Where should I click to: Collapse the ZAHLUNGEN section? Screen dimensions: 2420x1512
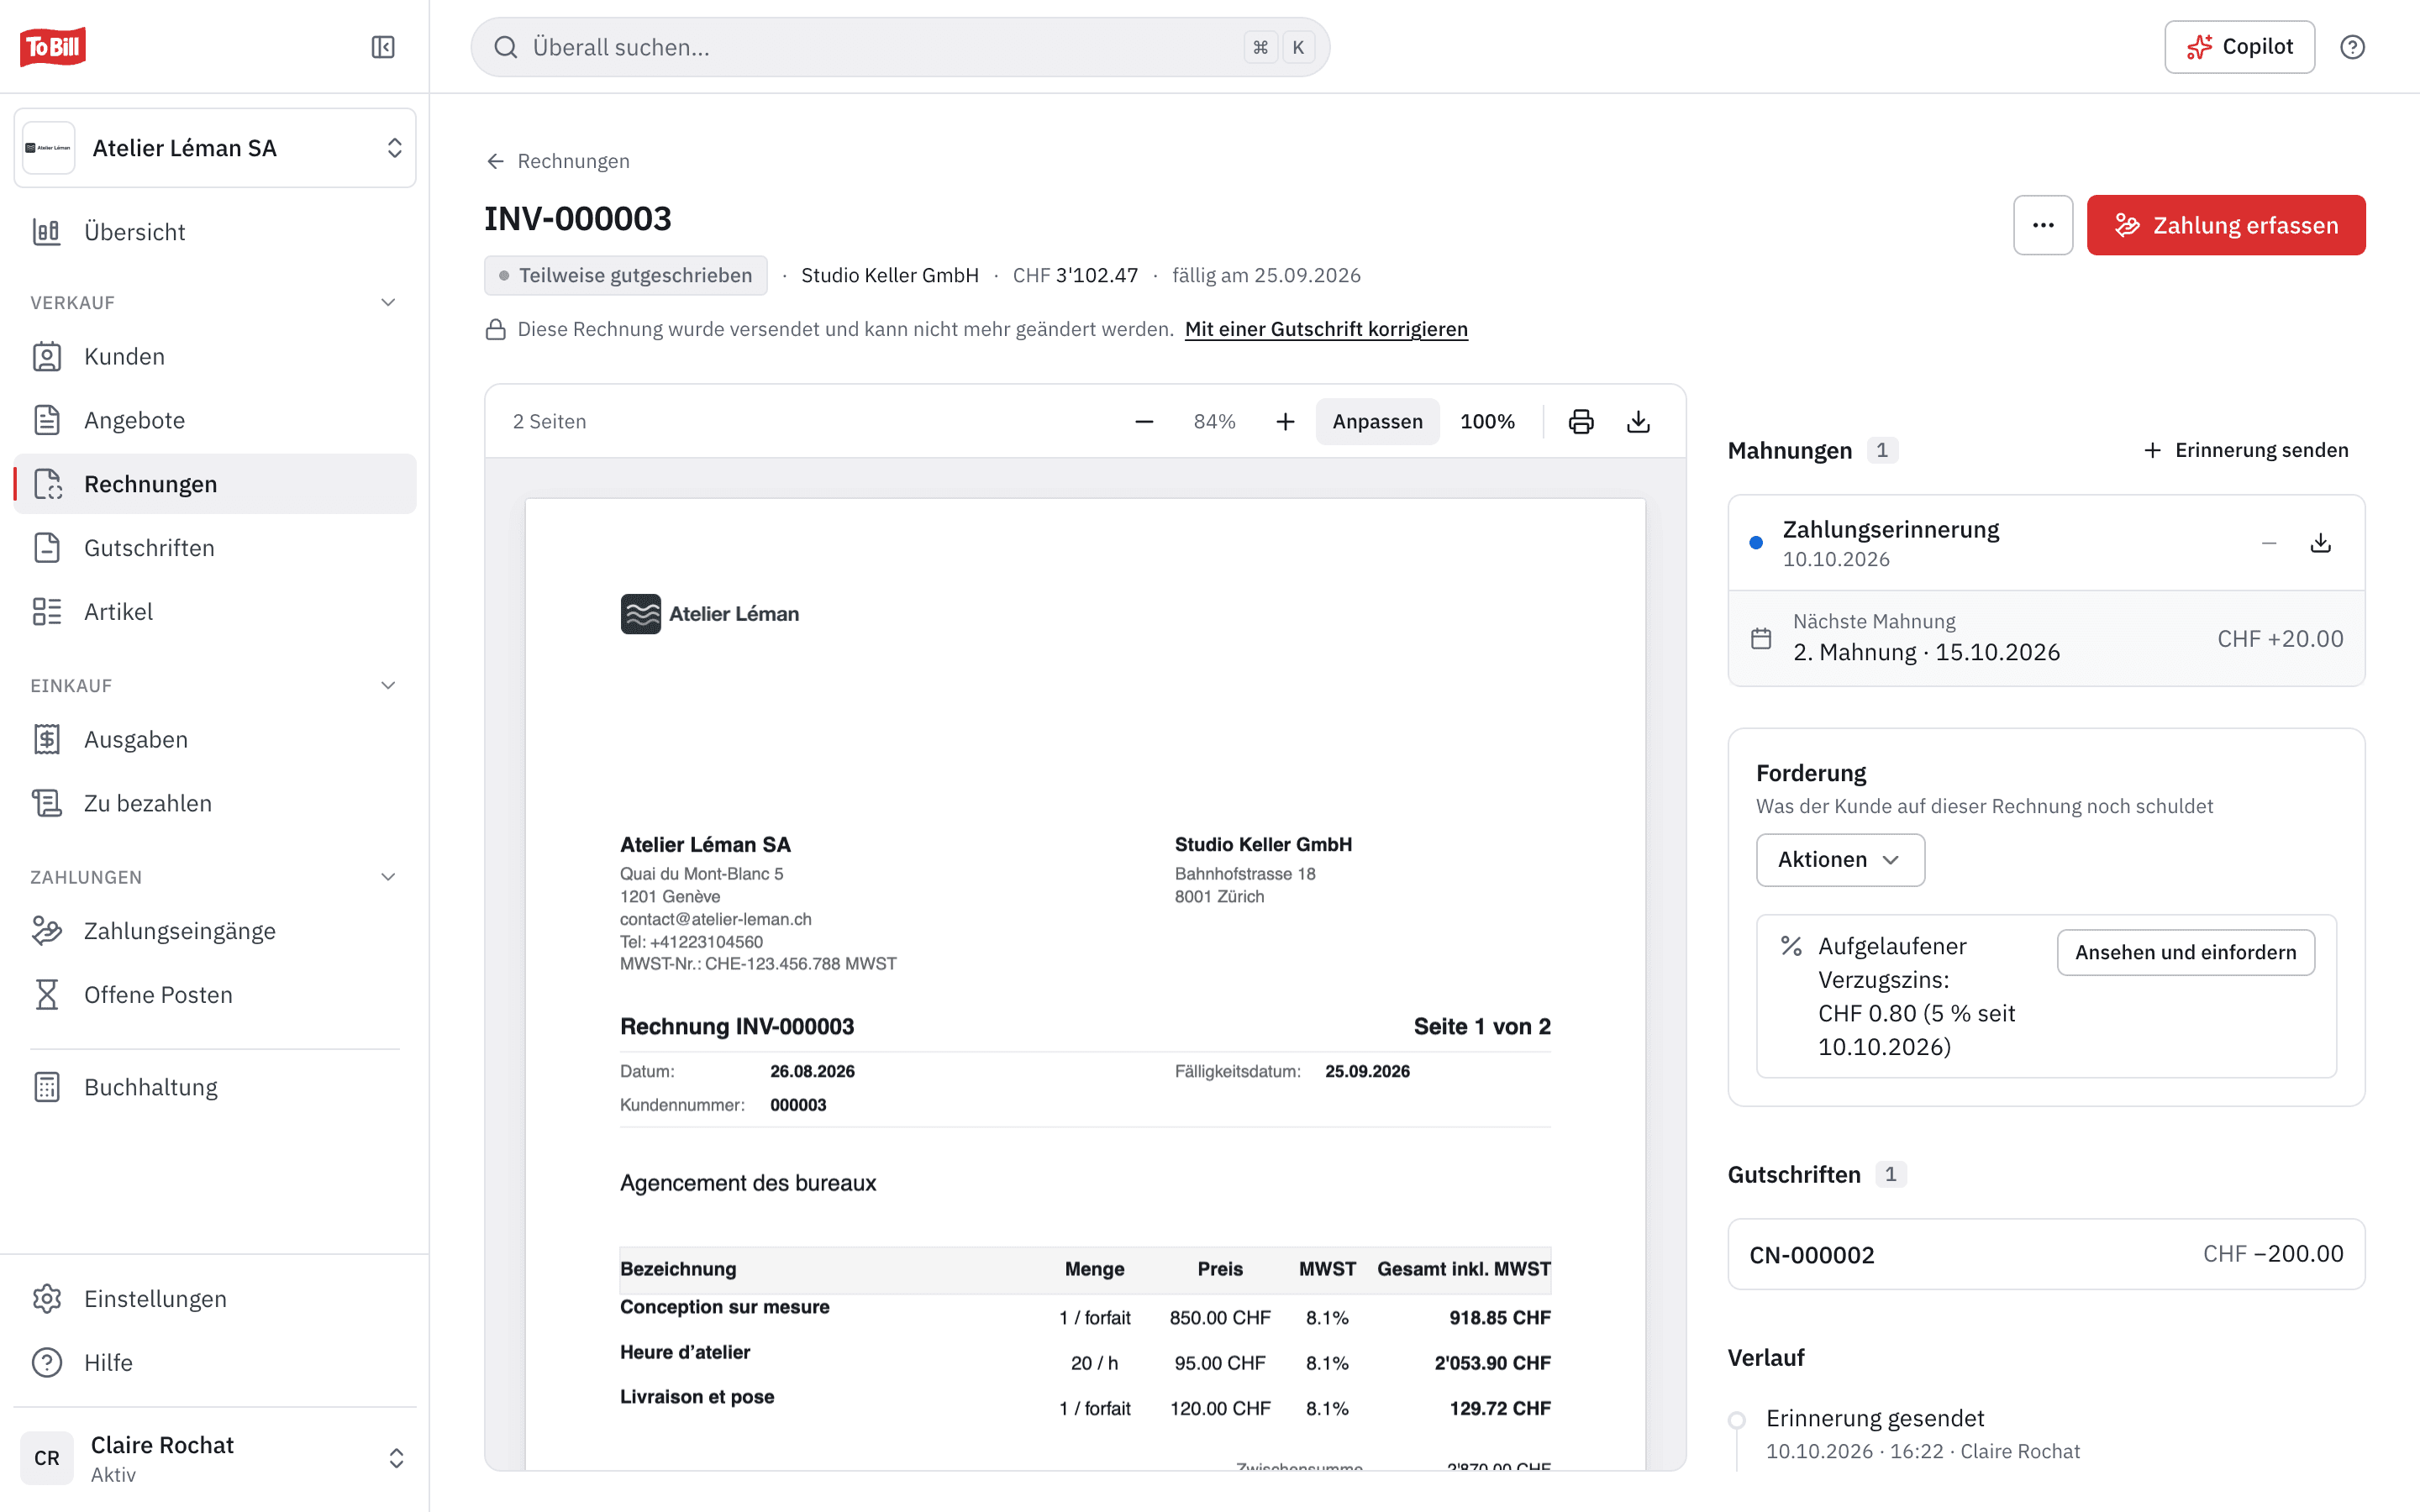388,877
